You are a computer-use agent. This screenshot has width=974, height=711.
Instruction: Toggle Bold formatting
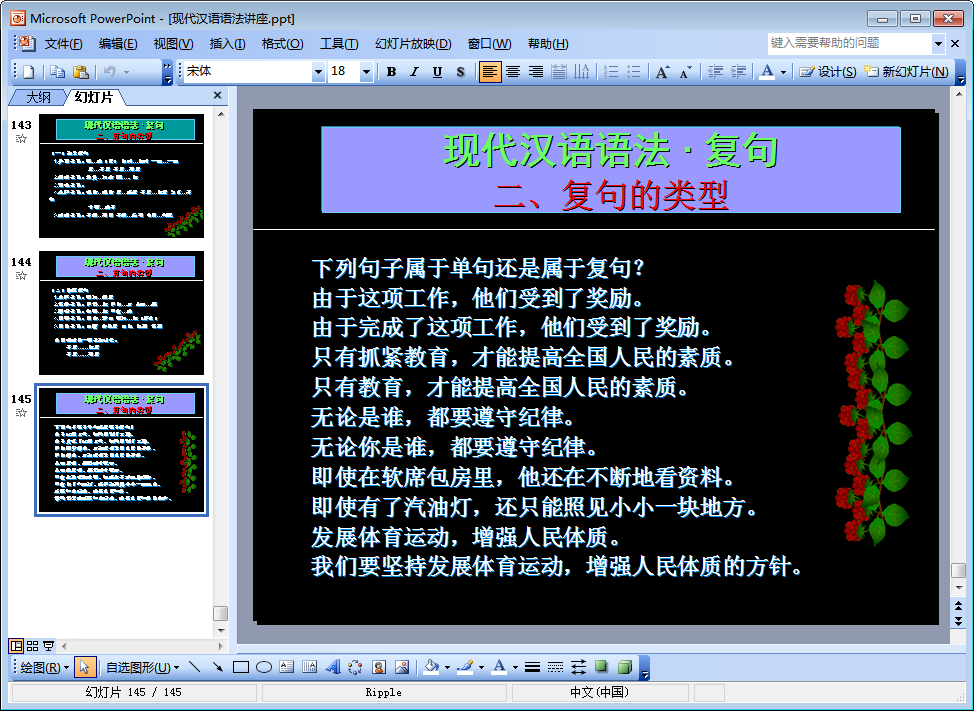[x=391, y=72]
